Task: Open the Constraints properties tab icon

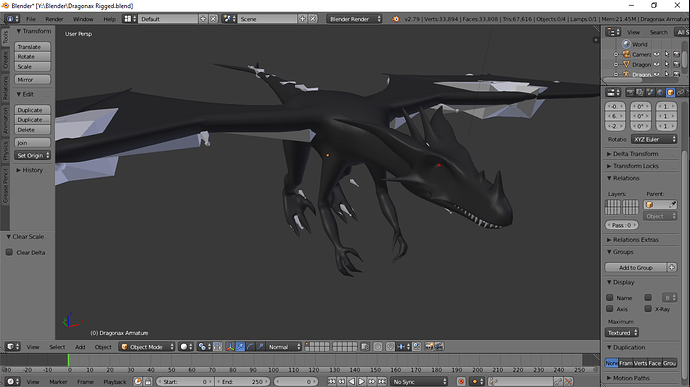Action: click(681, 92)
